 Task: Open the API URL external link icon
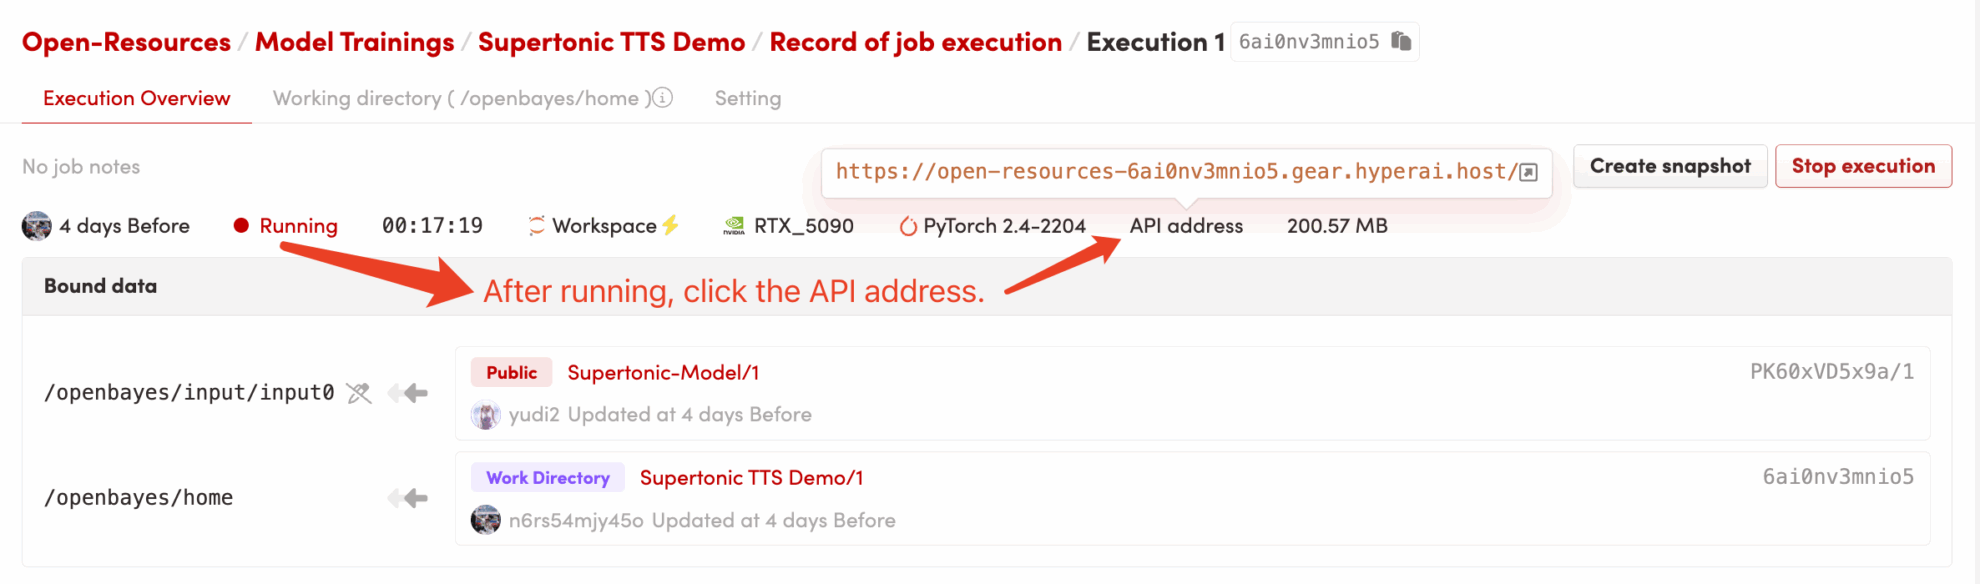pyautogui.click(x=1528, y=172)
